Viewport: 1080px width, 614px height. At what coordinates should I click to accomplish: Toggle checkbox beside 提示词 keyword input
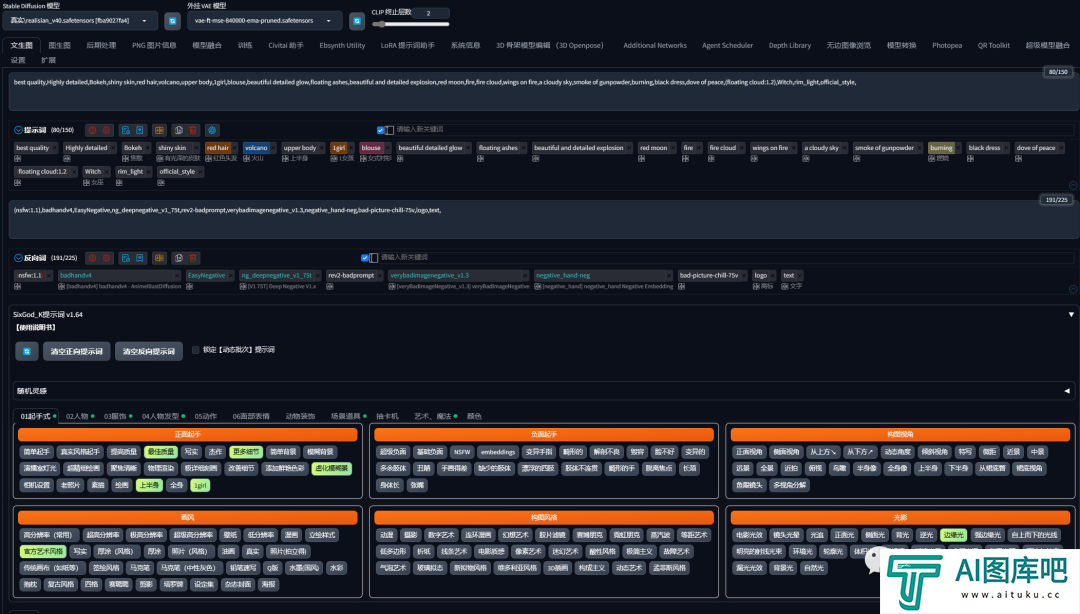[x=380, y=130]
